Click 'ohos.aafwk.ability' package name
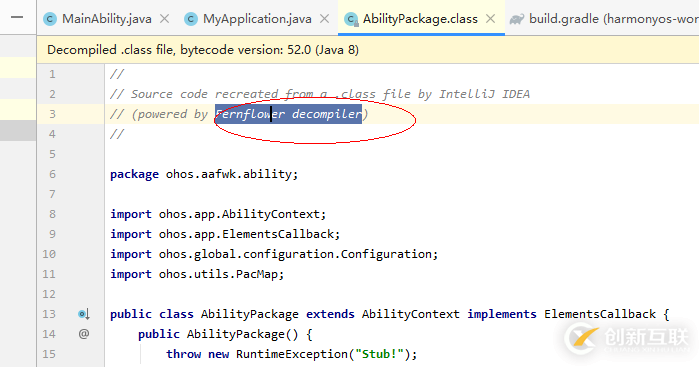 [229, 174]
